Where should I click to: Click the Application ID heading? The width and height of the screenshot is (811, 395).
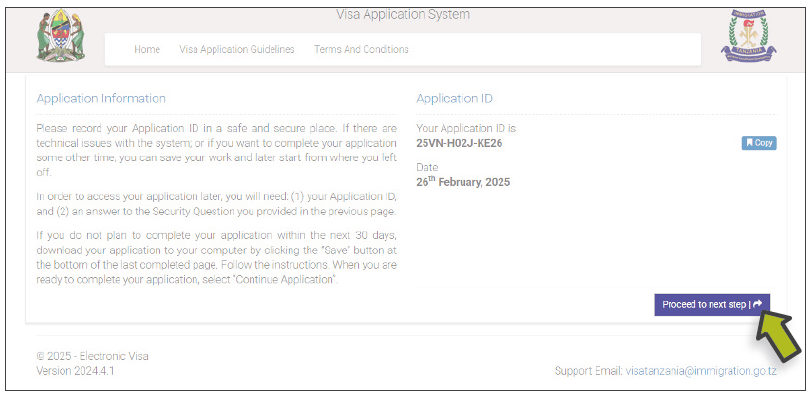coord(454,98)
